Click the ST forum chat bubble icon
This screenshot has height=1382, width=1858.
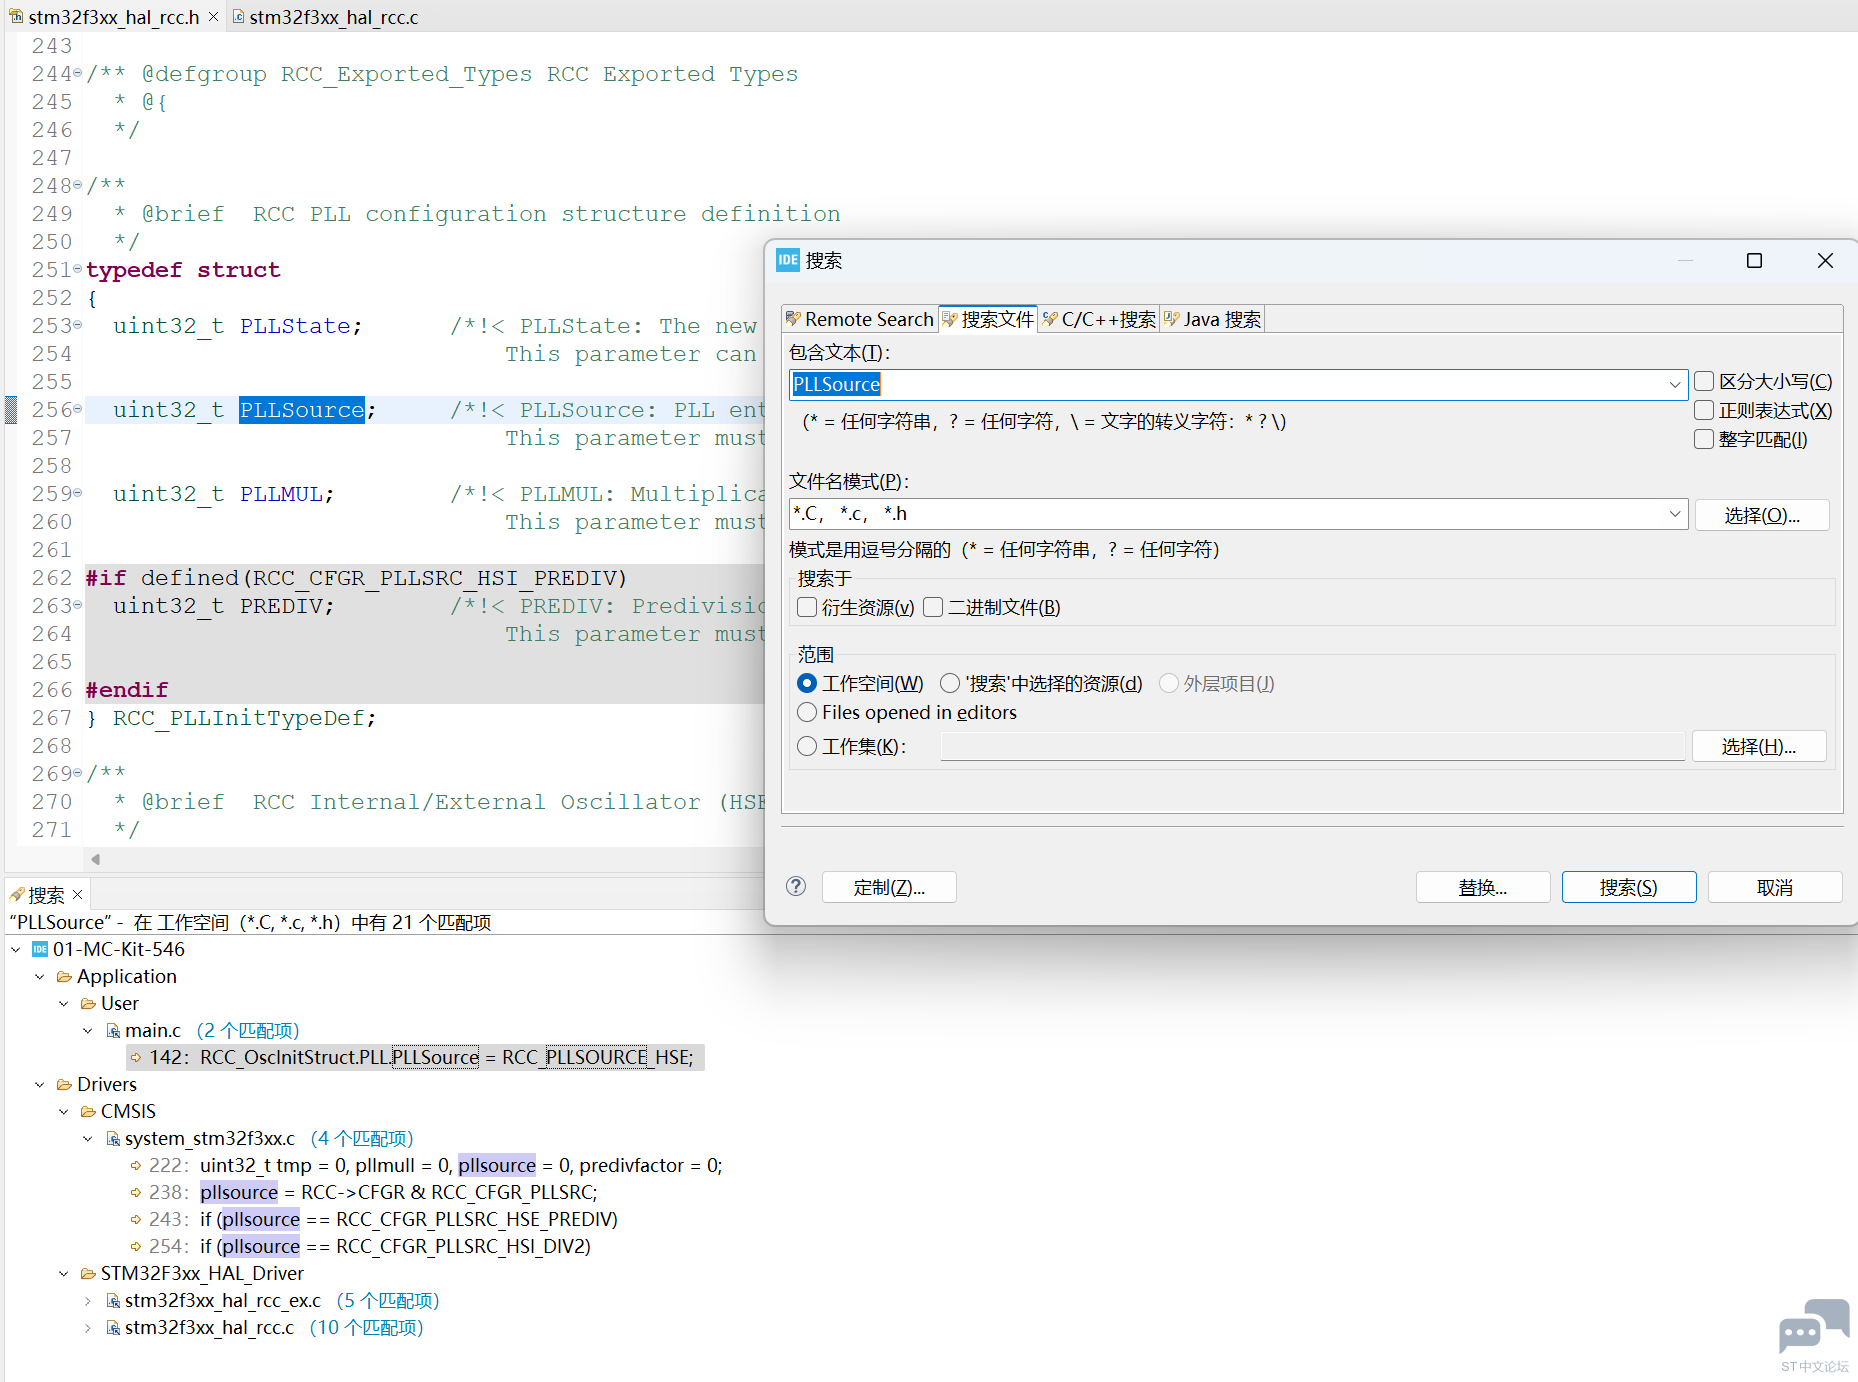click(1814, 1326)
